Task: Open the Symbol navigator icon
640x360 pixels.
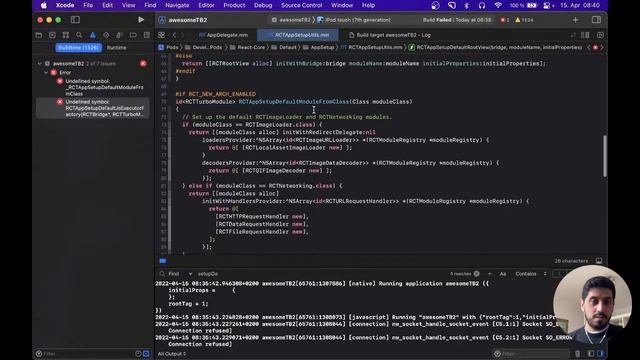Action: tap(66, 35)
